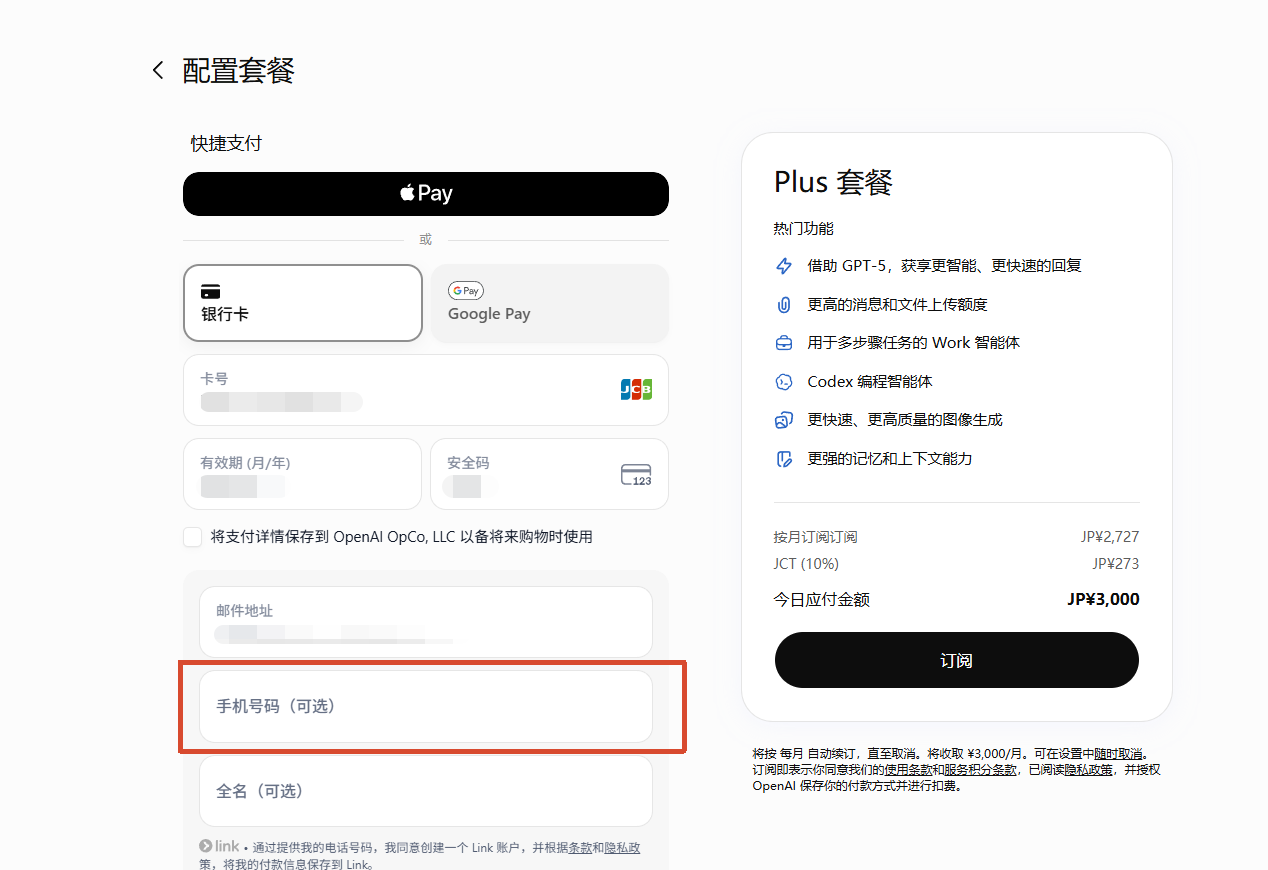The image size is (1268, 870).
Task: Click the 订阅 subscribe button
Action: click(957, 660)
